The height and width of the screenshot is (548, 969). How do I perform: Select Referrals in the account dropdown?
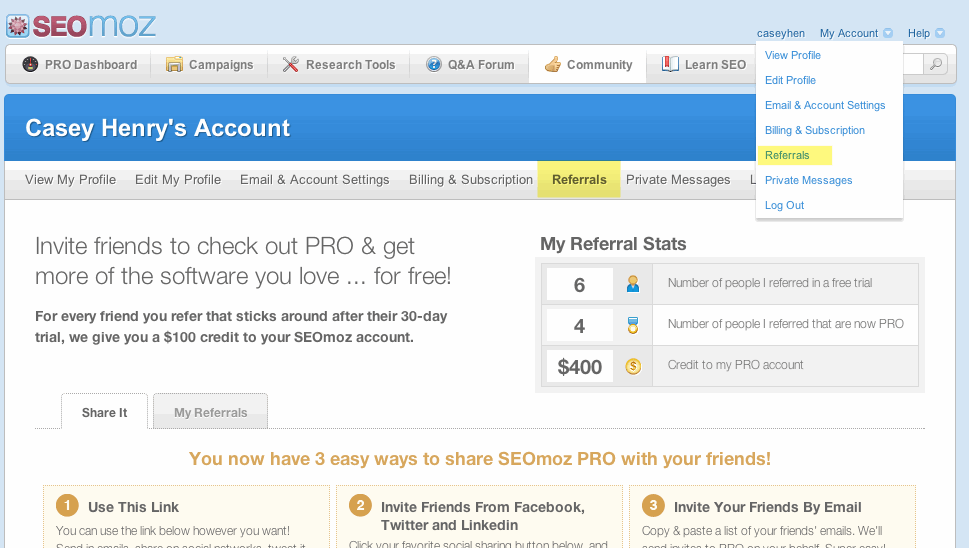(787, 155)
